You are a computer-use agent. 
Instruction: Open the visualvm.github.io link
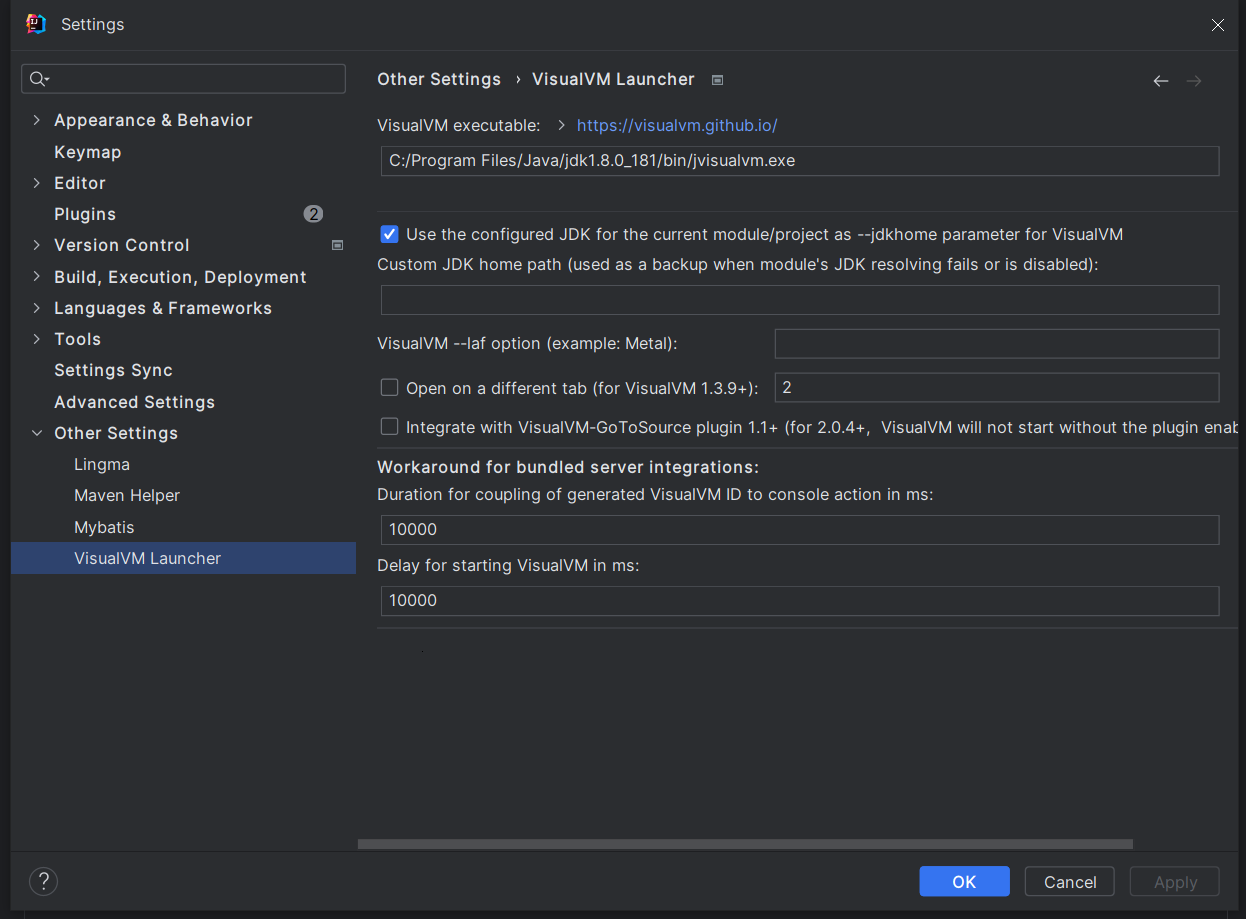coord(677,125)
